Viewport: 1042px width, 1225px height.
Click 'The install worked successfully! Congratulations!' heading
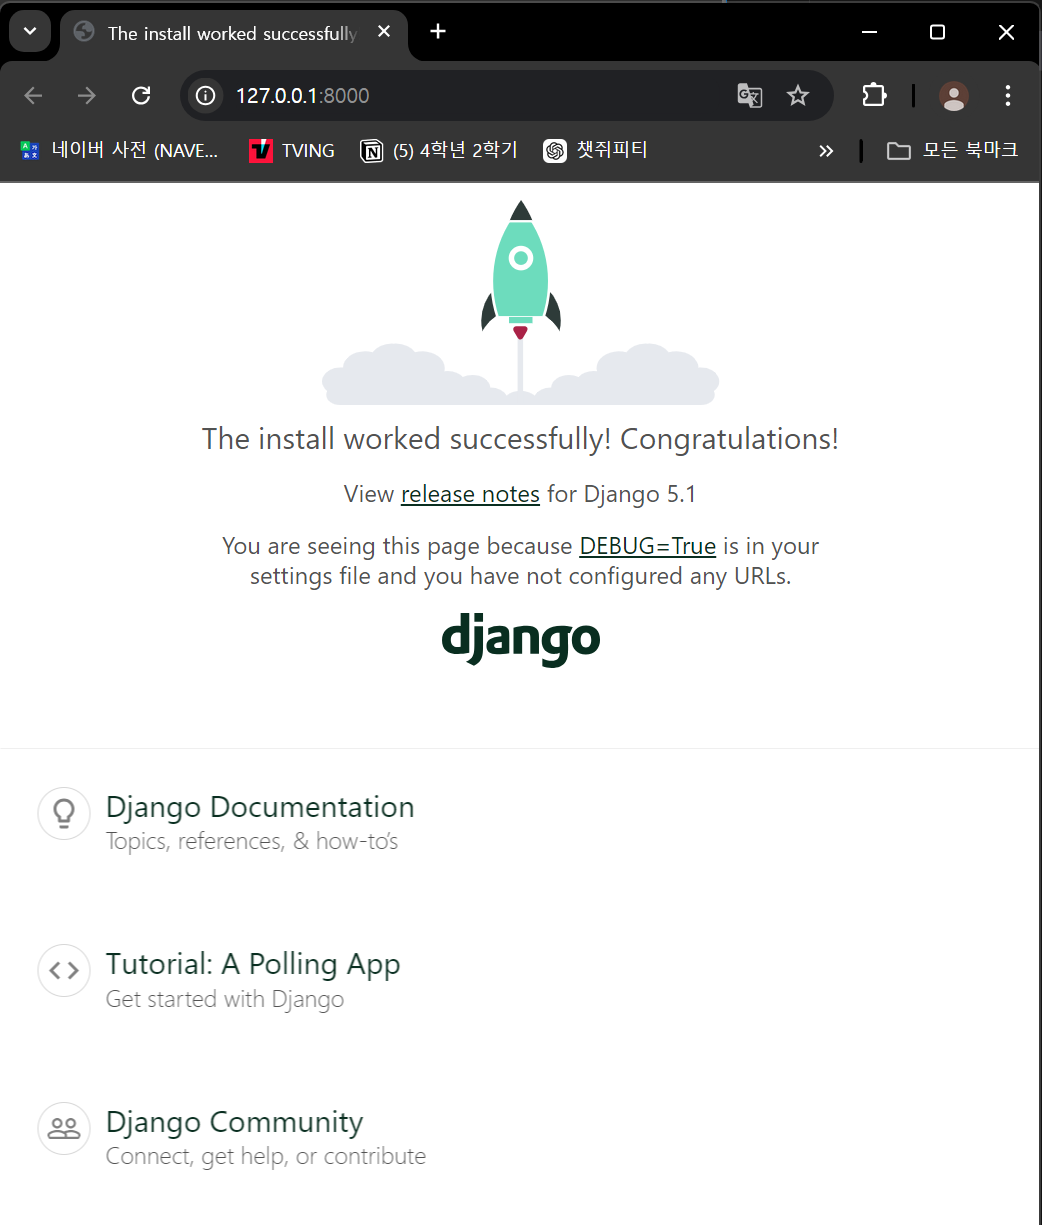pos(520,439)
